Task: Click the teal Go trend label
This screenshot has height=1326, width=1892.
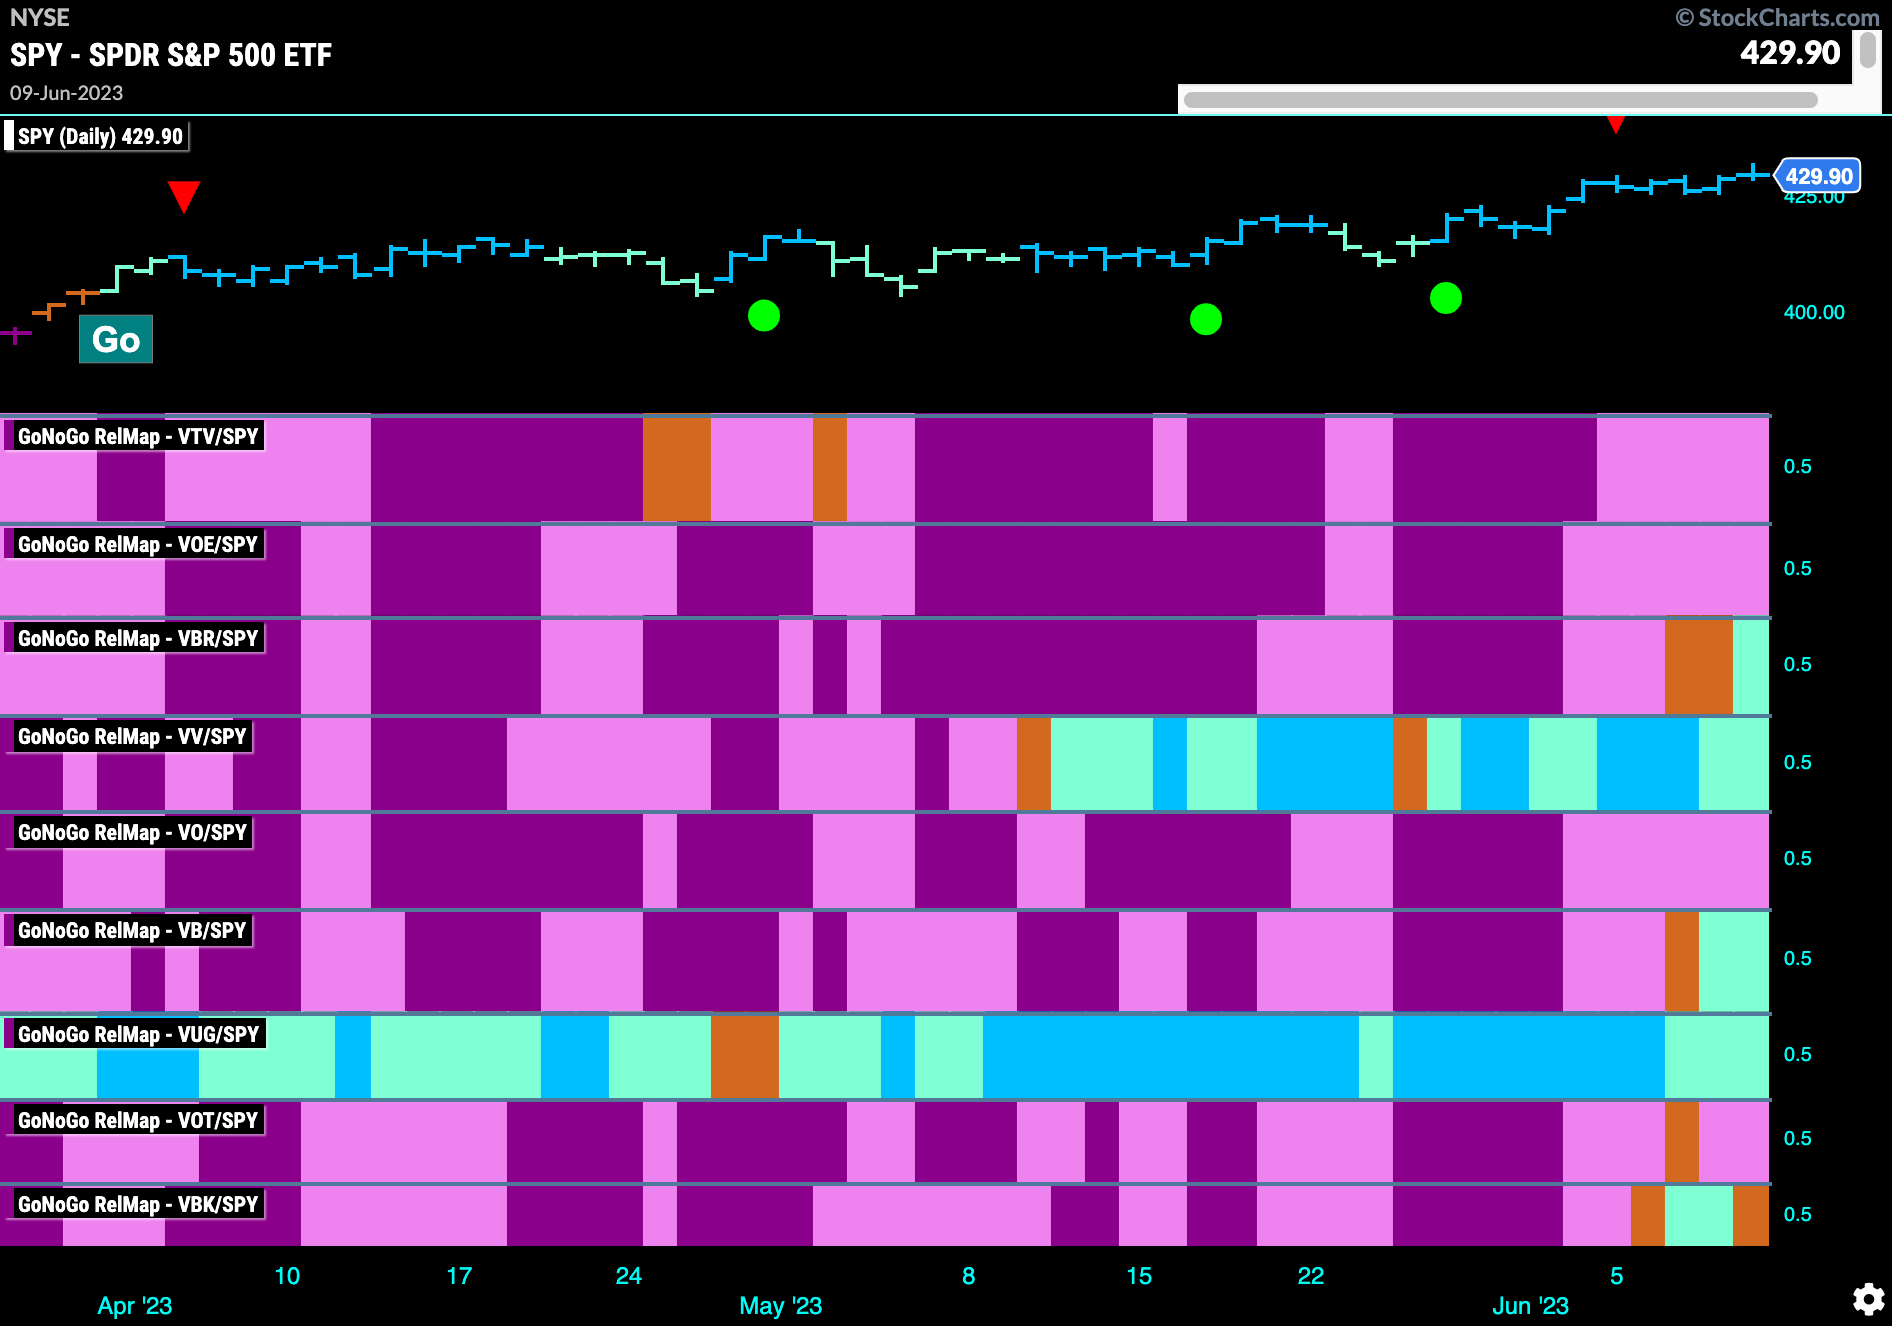Action: [x=116, y=339]
